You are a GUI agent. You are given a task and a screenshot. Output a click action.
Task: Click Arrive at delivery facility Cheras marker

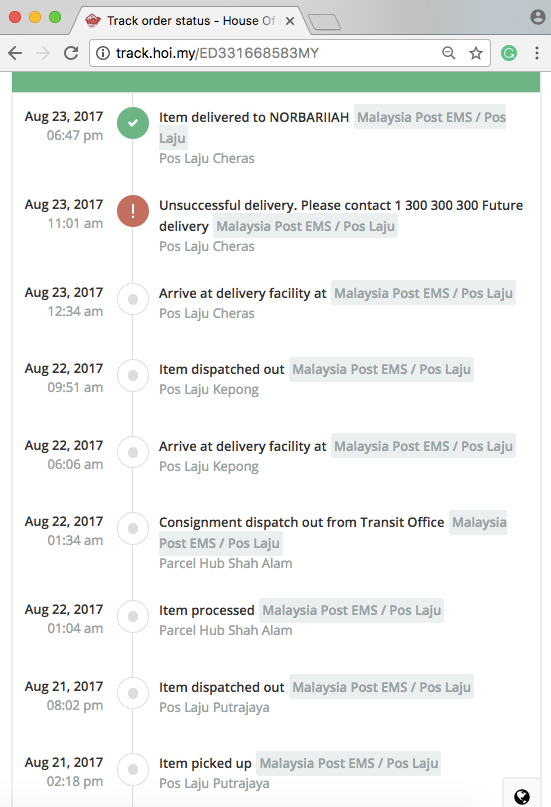(133, 299)
